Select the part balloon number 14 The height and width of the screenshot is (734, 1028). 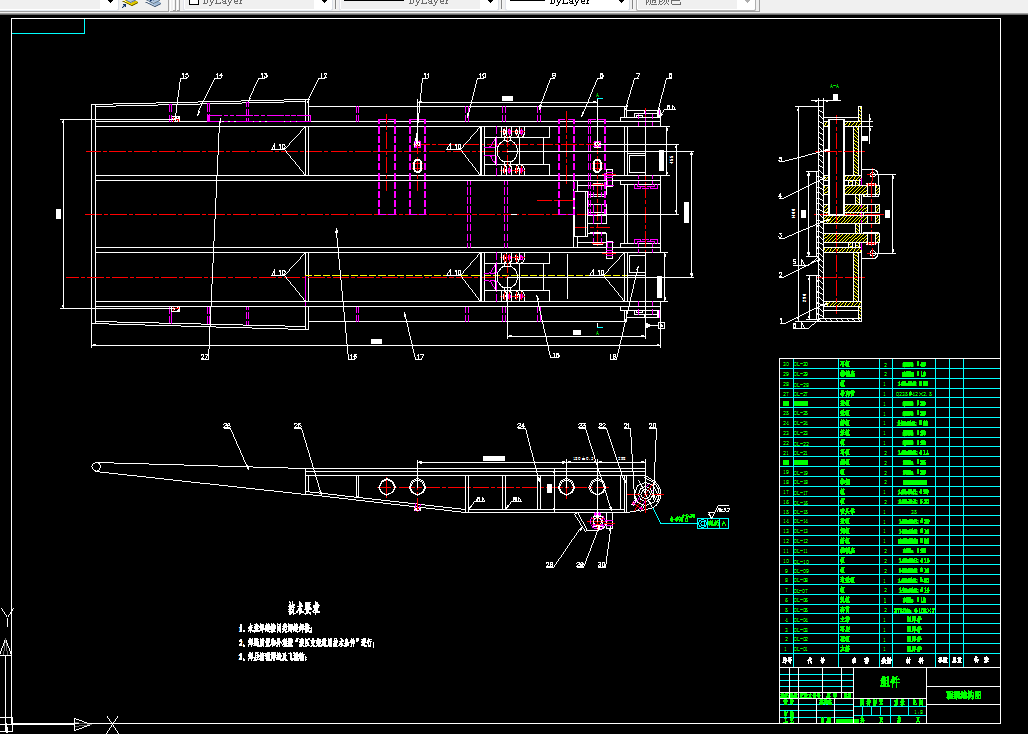click(x=218, y=76)
